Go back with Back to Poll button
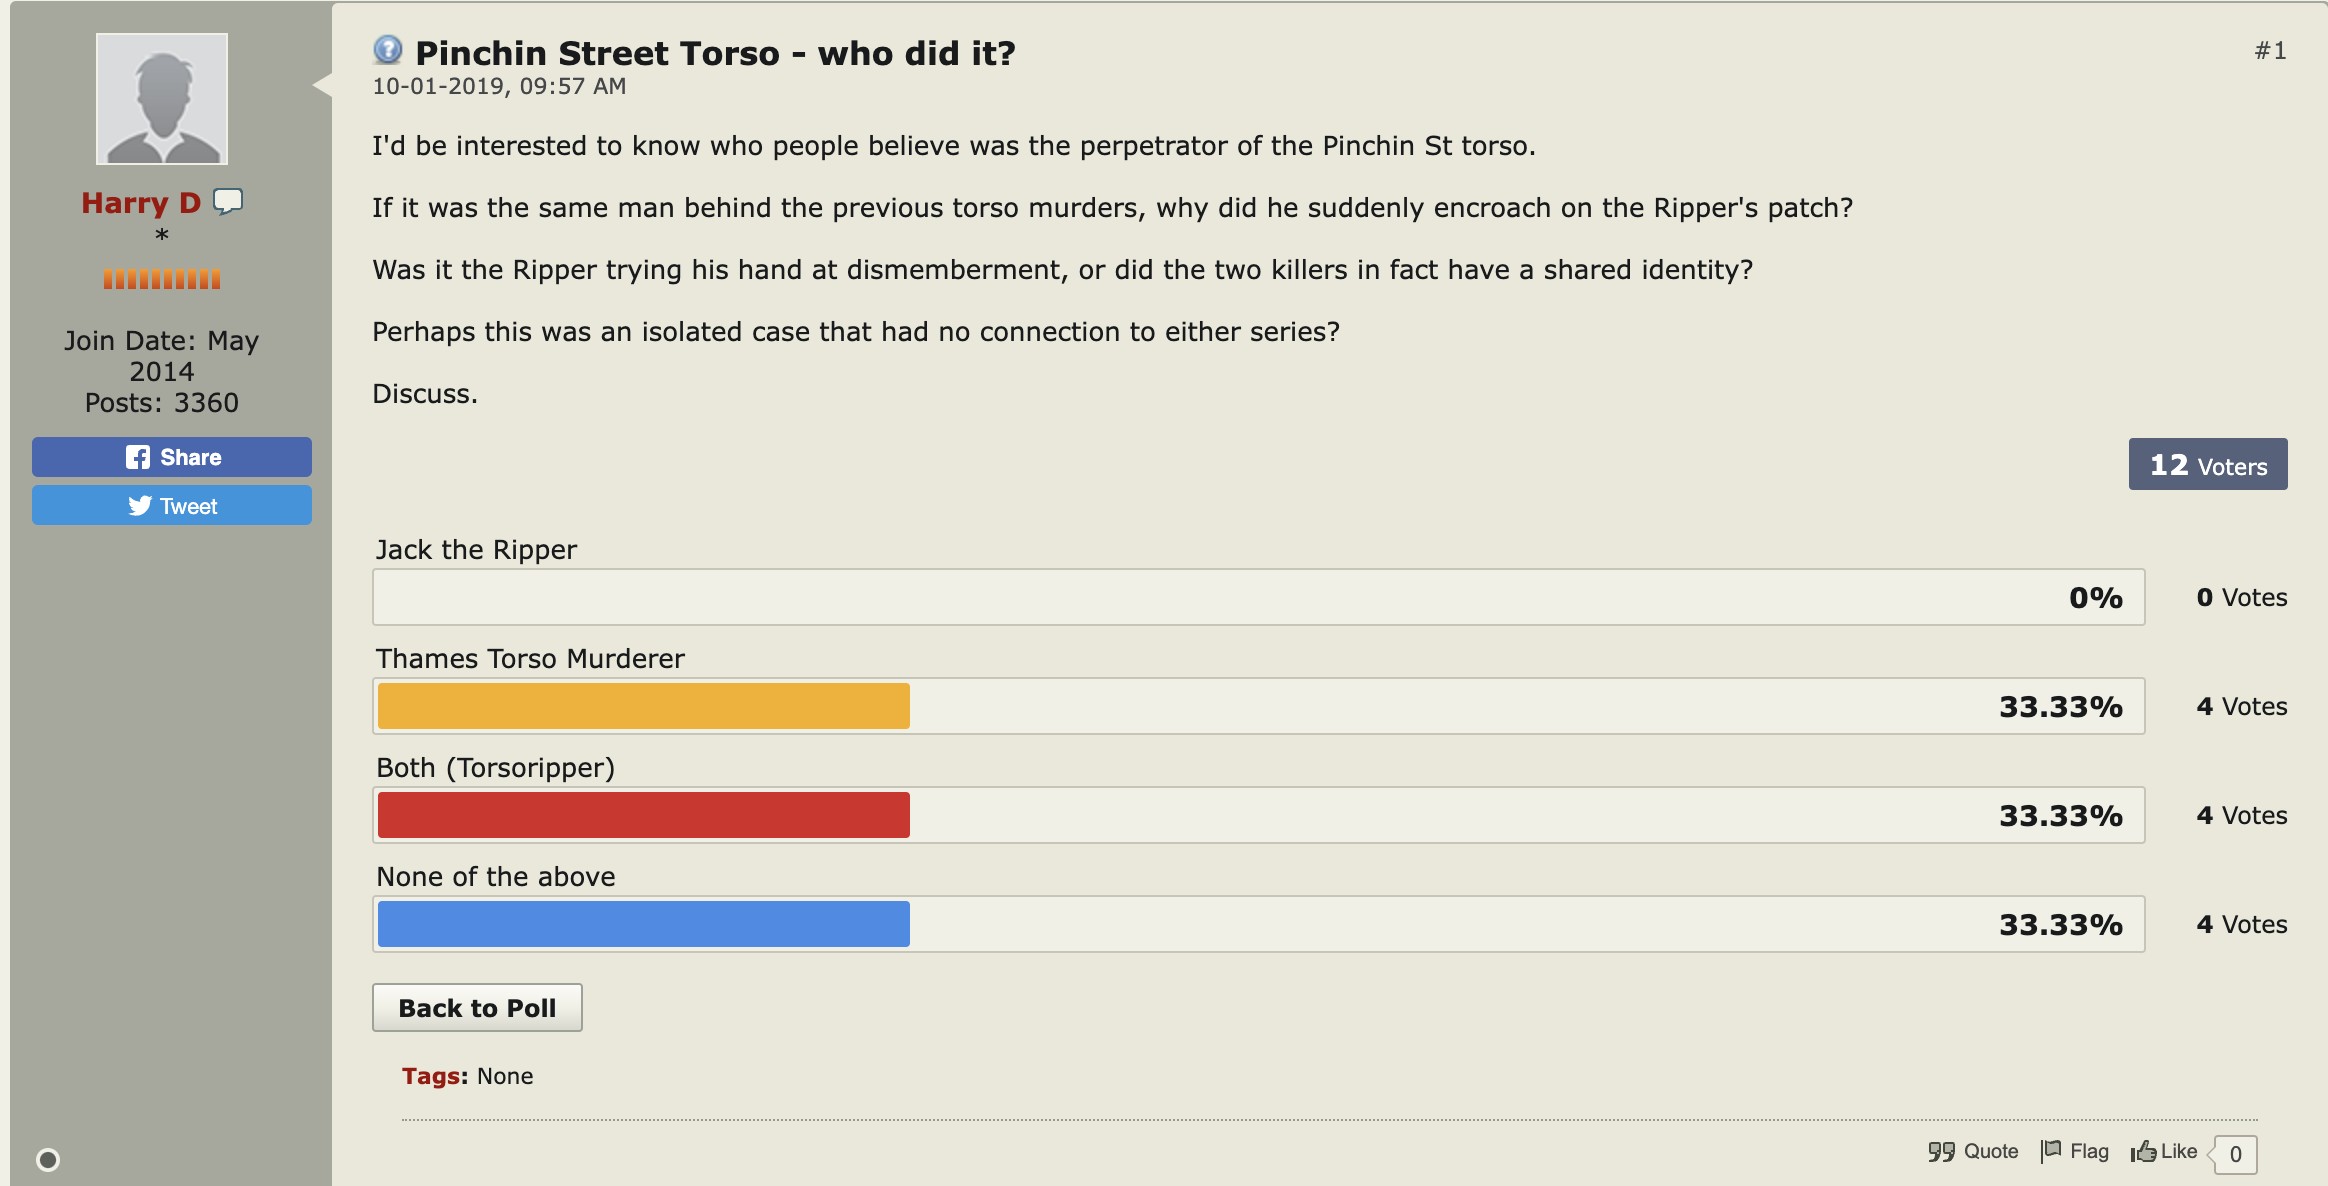Image resolution: width=2328 pixels, height=1186 pixels. tap(477, 1008)
